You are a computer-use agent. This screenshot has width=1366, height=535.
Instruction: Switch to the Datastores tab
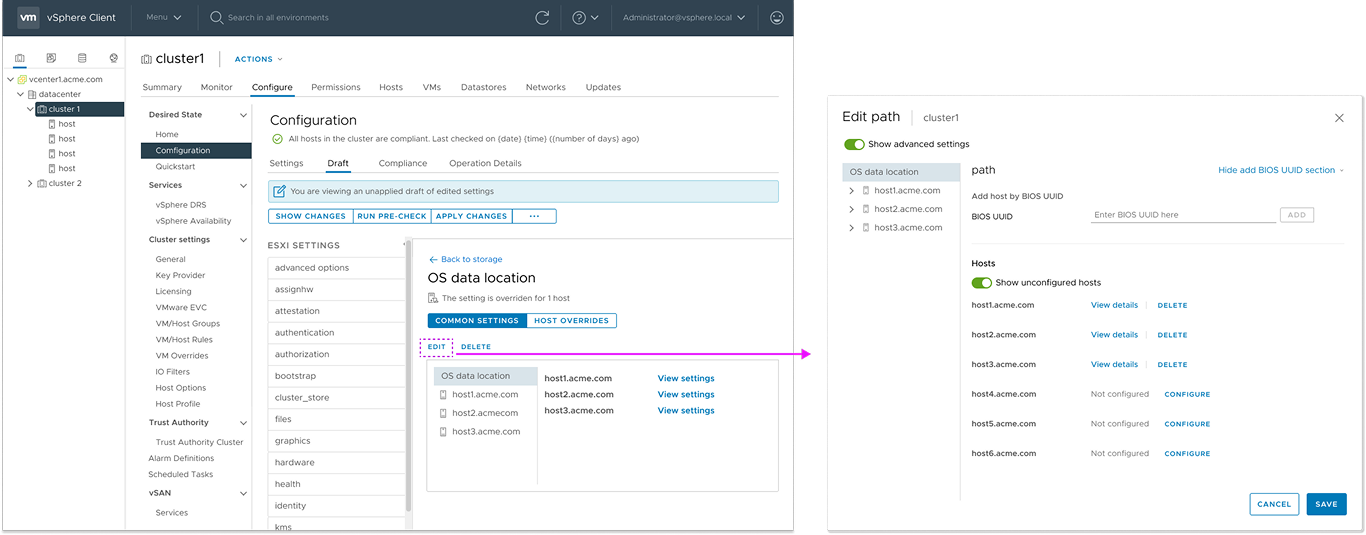coord(484,87)
